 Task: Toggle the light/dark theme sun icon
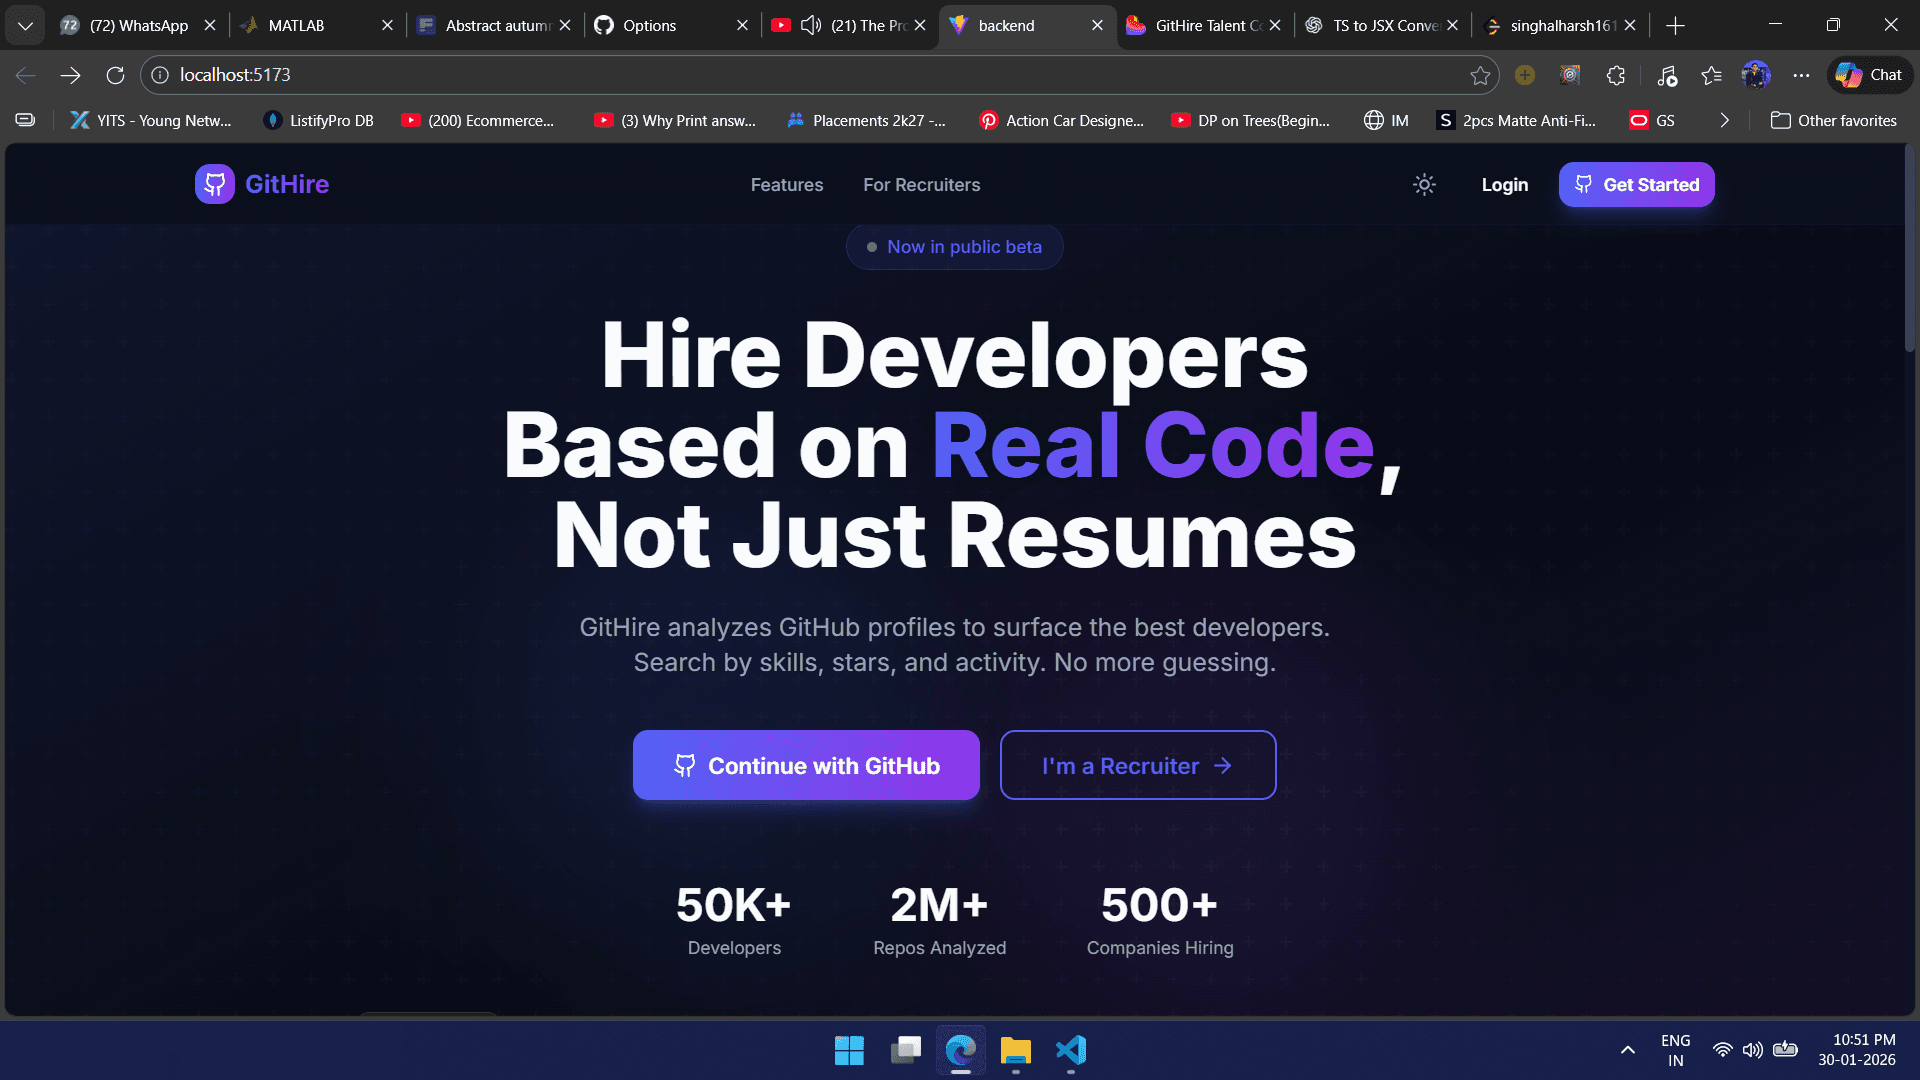coord(1424,184)
